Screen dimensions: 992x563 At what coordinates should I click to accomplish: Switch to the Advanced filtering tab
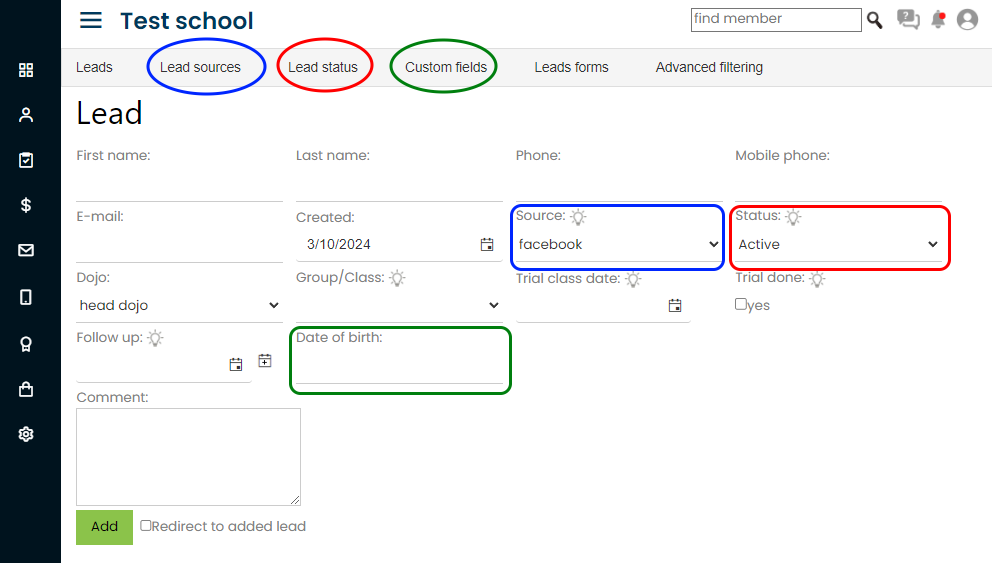click(x=709, y=67)
